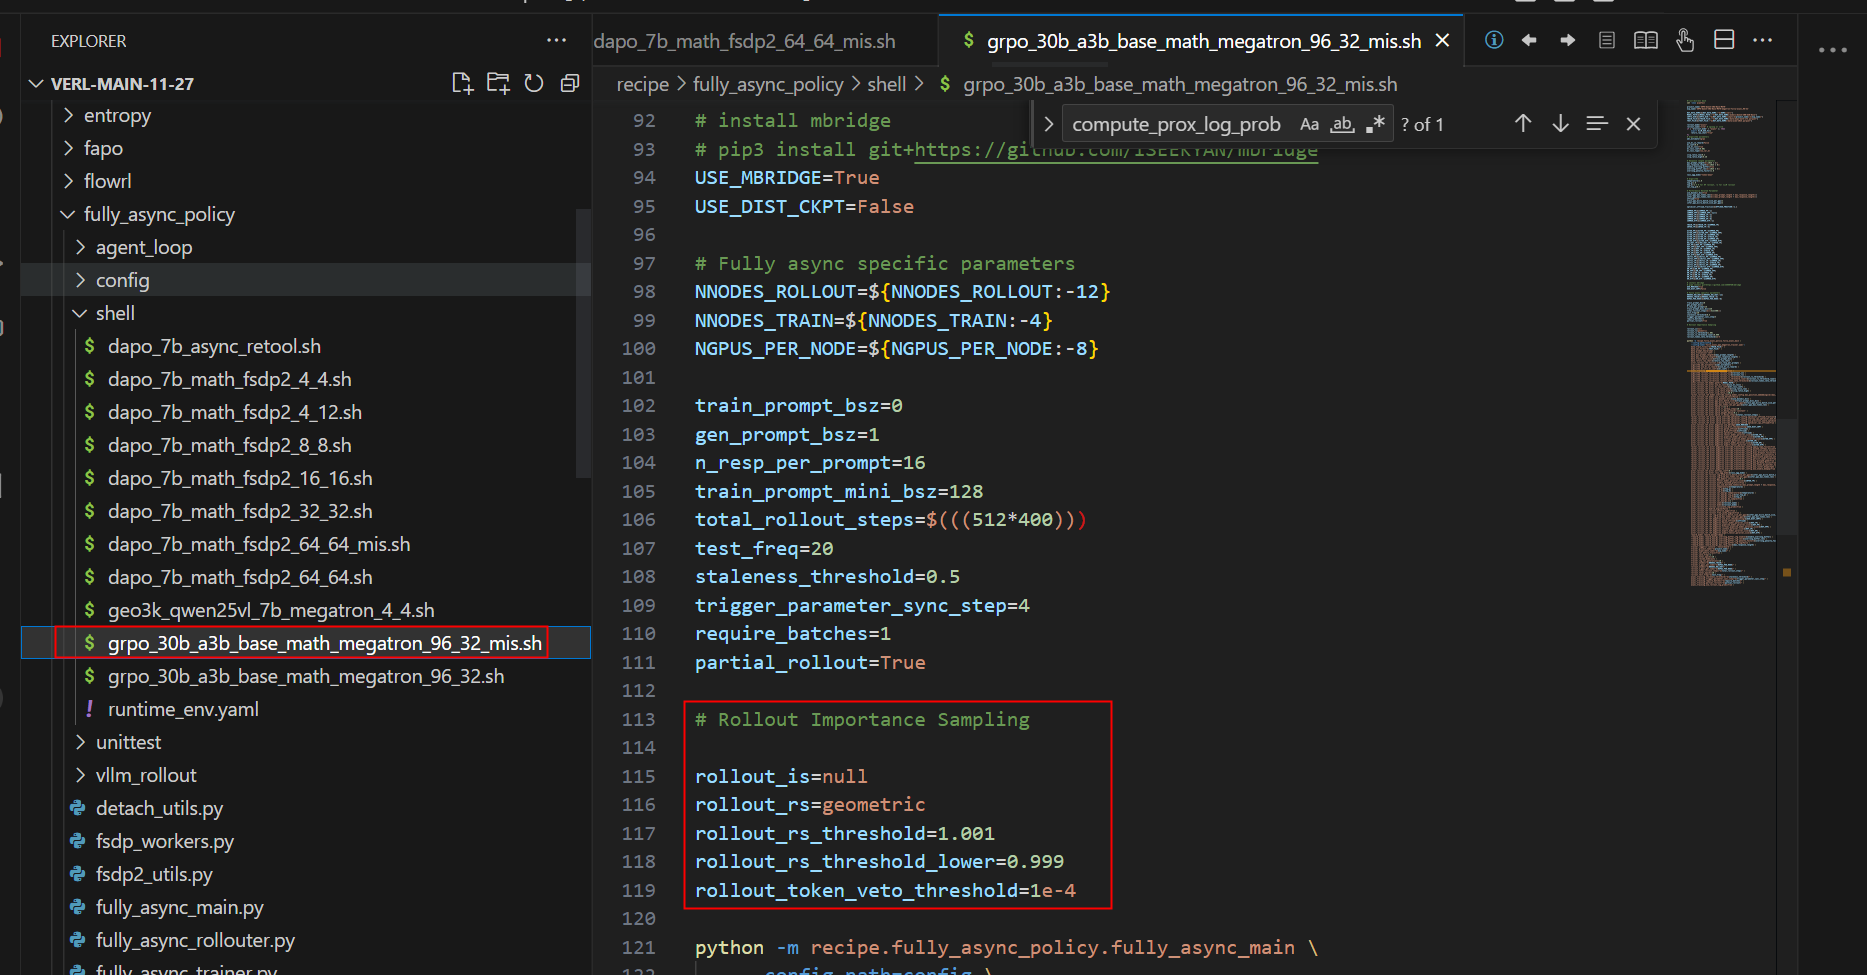Screen dimensions: 1867x975
Task: Click line number 113 in gutter
Action: coord(638,719)
